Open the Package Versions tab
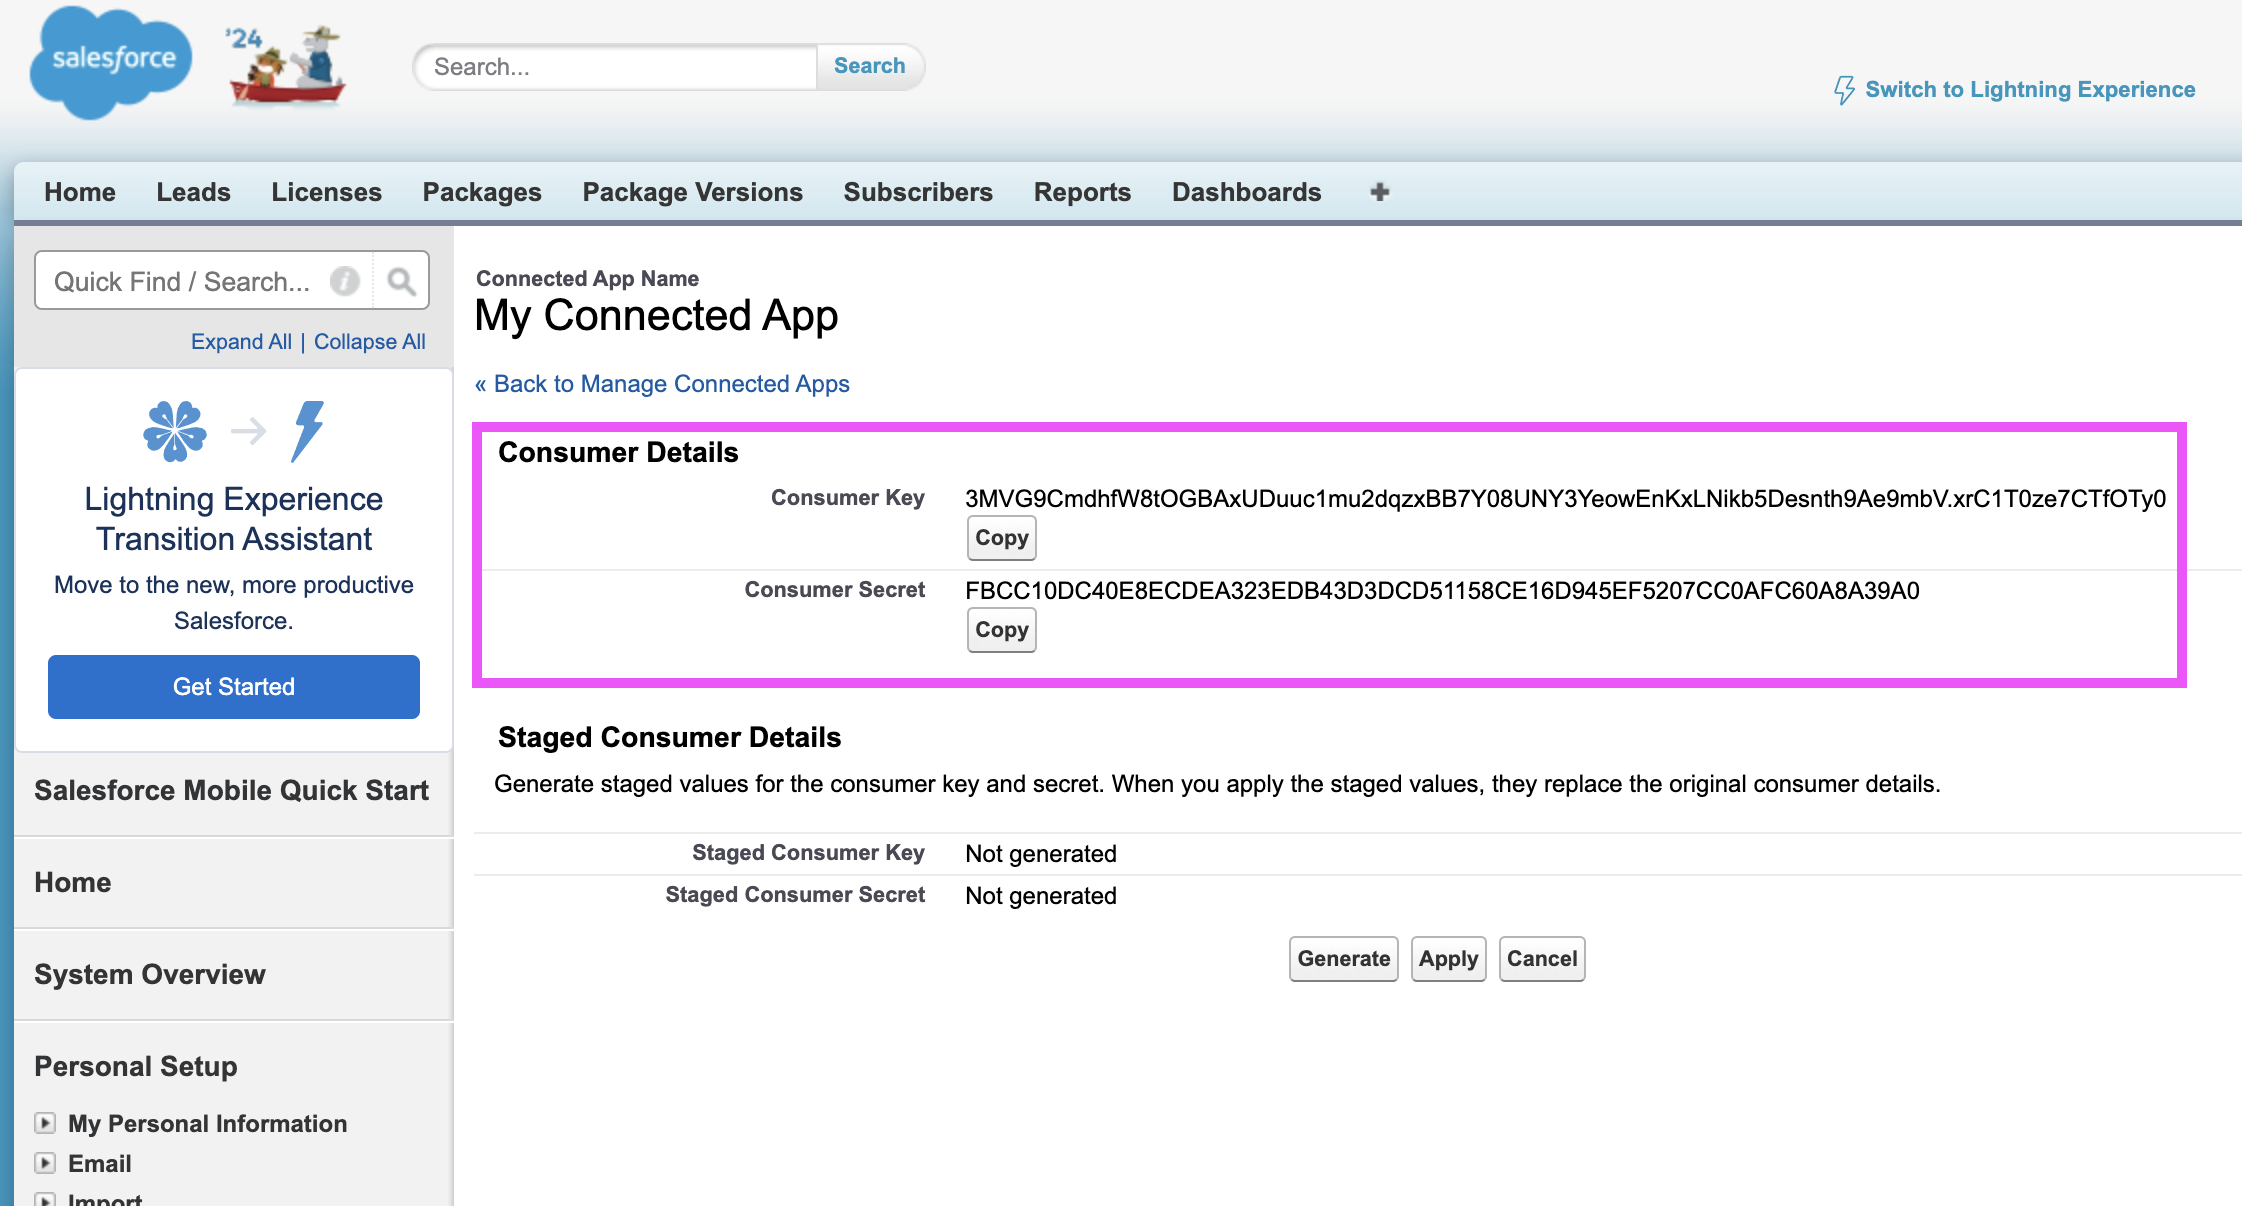 (692, 192)
